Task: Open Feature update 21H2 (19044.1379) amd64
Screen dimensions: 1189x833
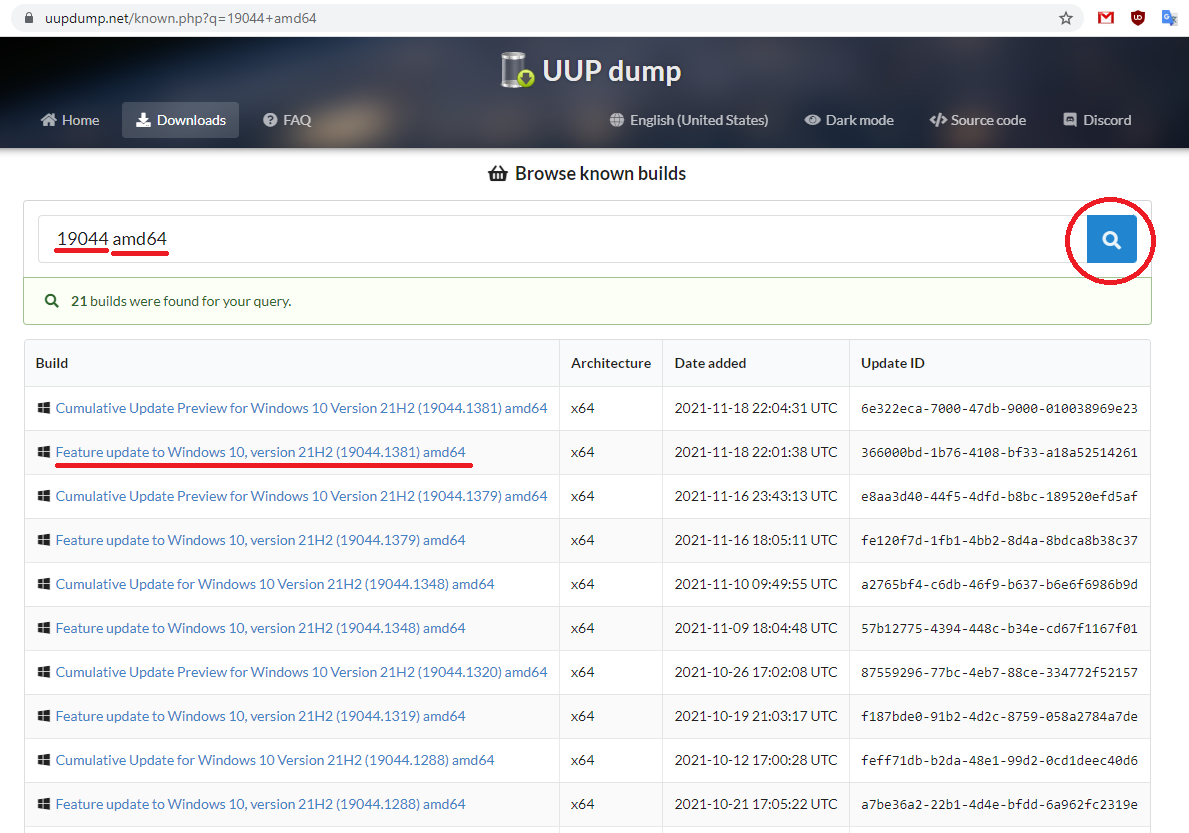Action: tap(260, 540)
